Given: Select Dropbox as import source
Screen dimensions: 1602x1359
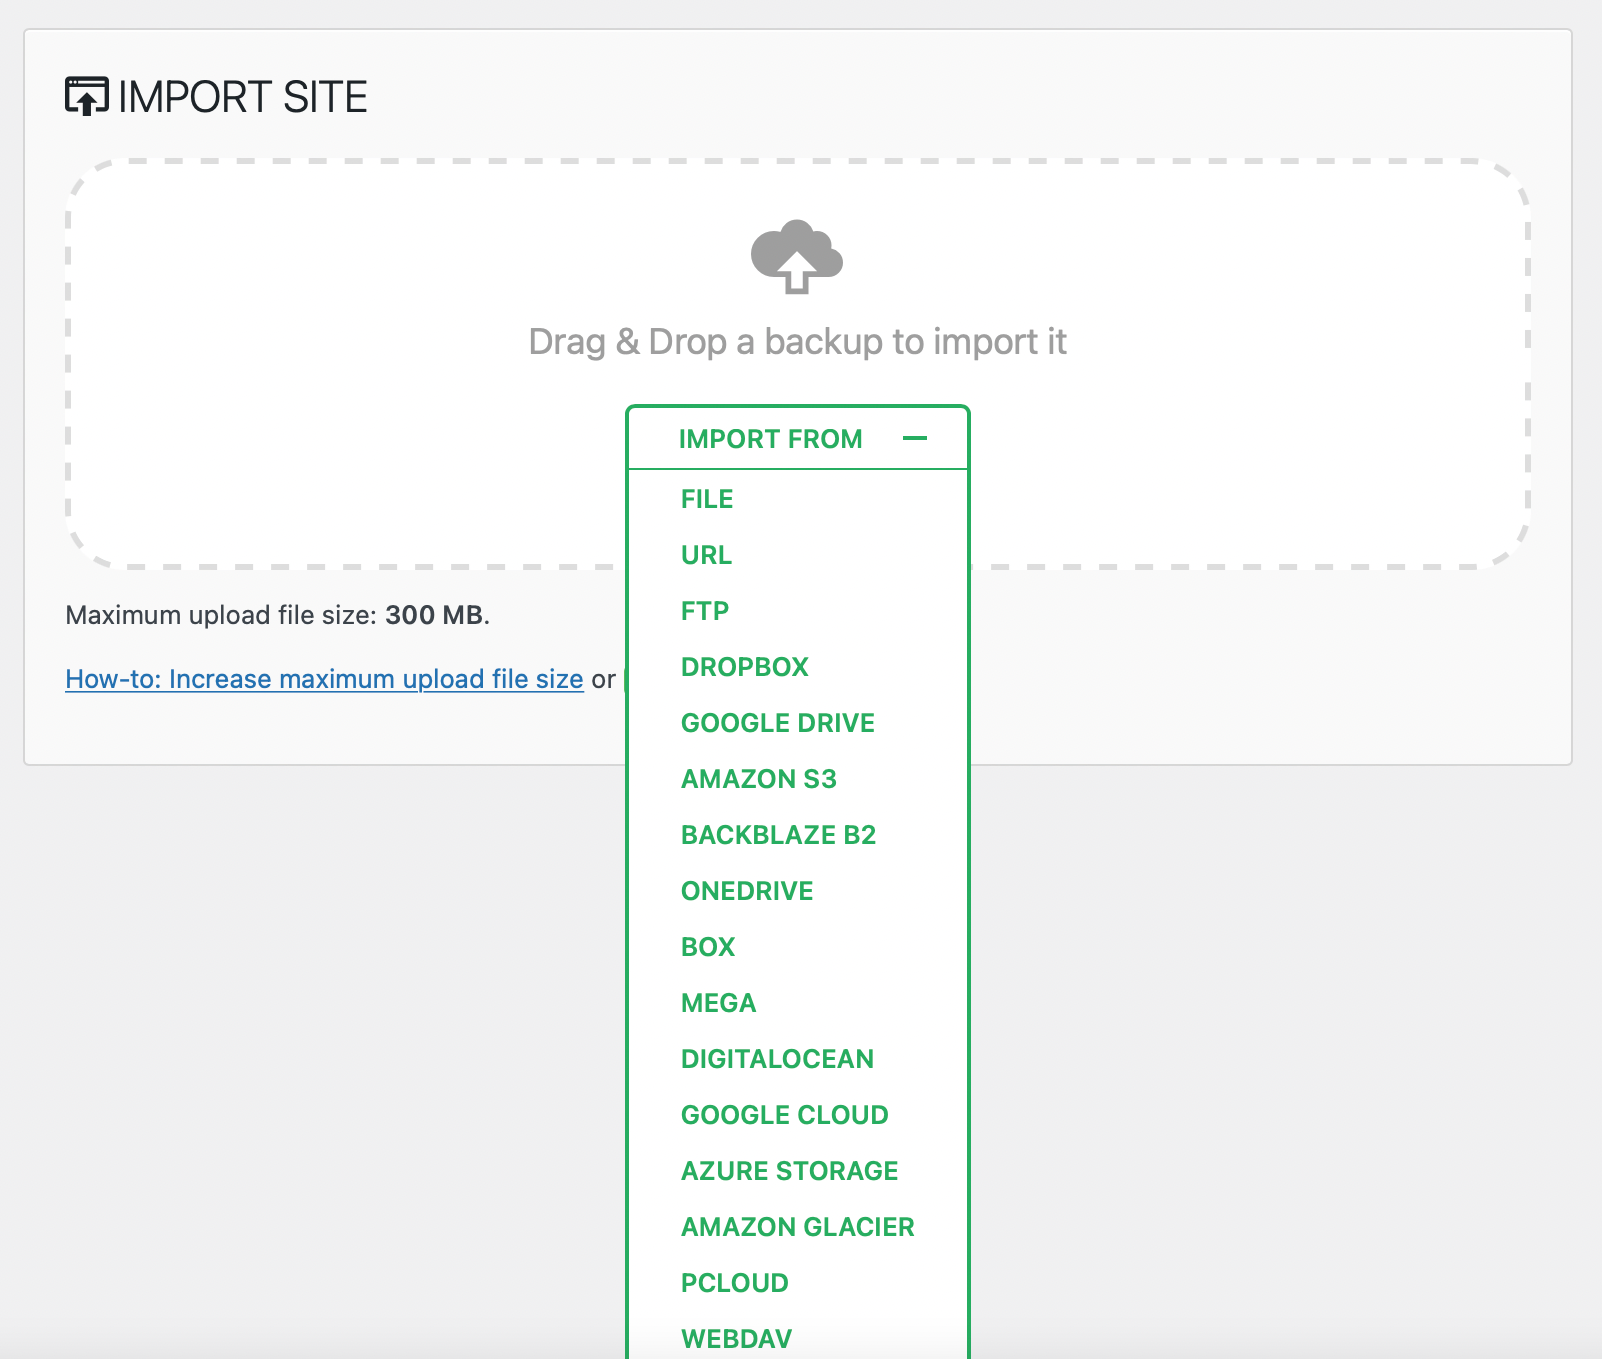Looking at the screenshot, I should coord(745,667).
